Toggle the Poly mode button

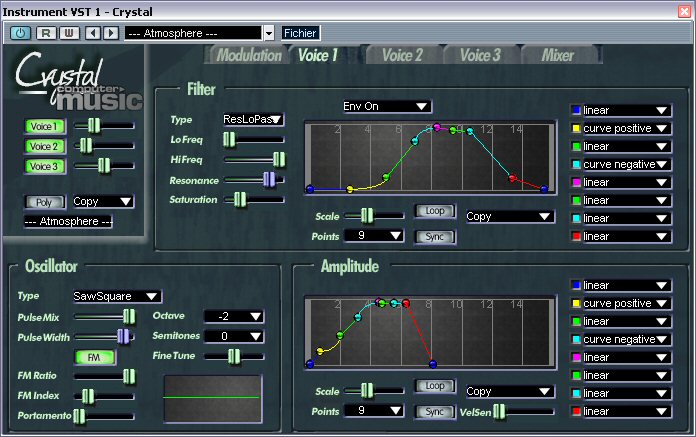point(44,202)
